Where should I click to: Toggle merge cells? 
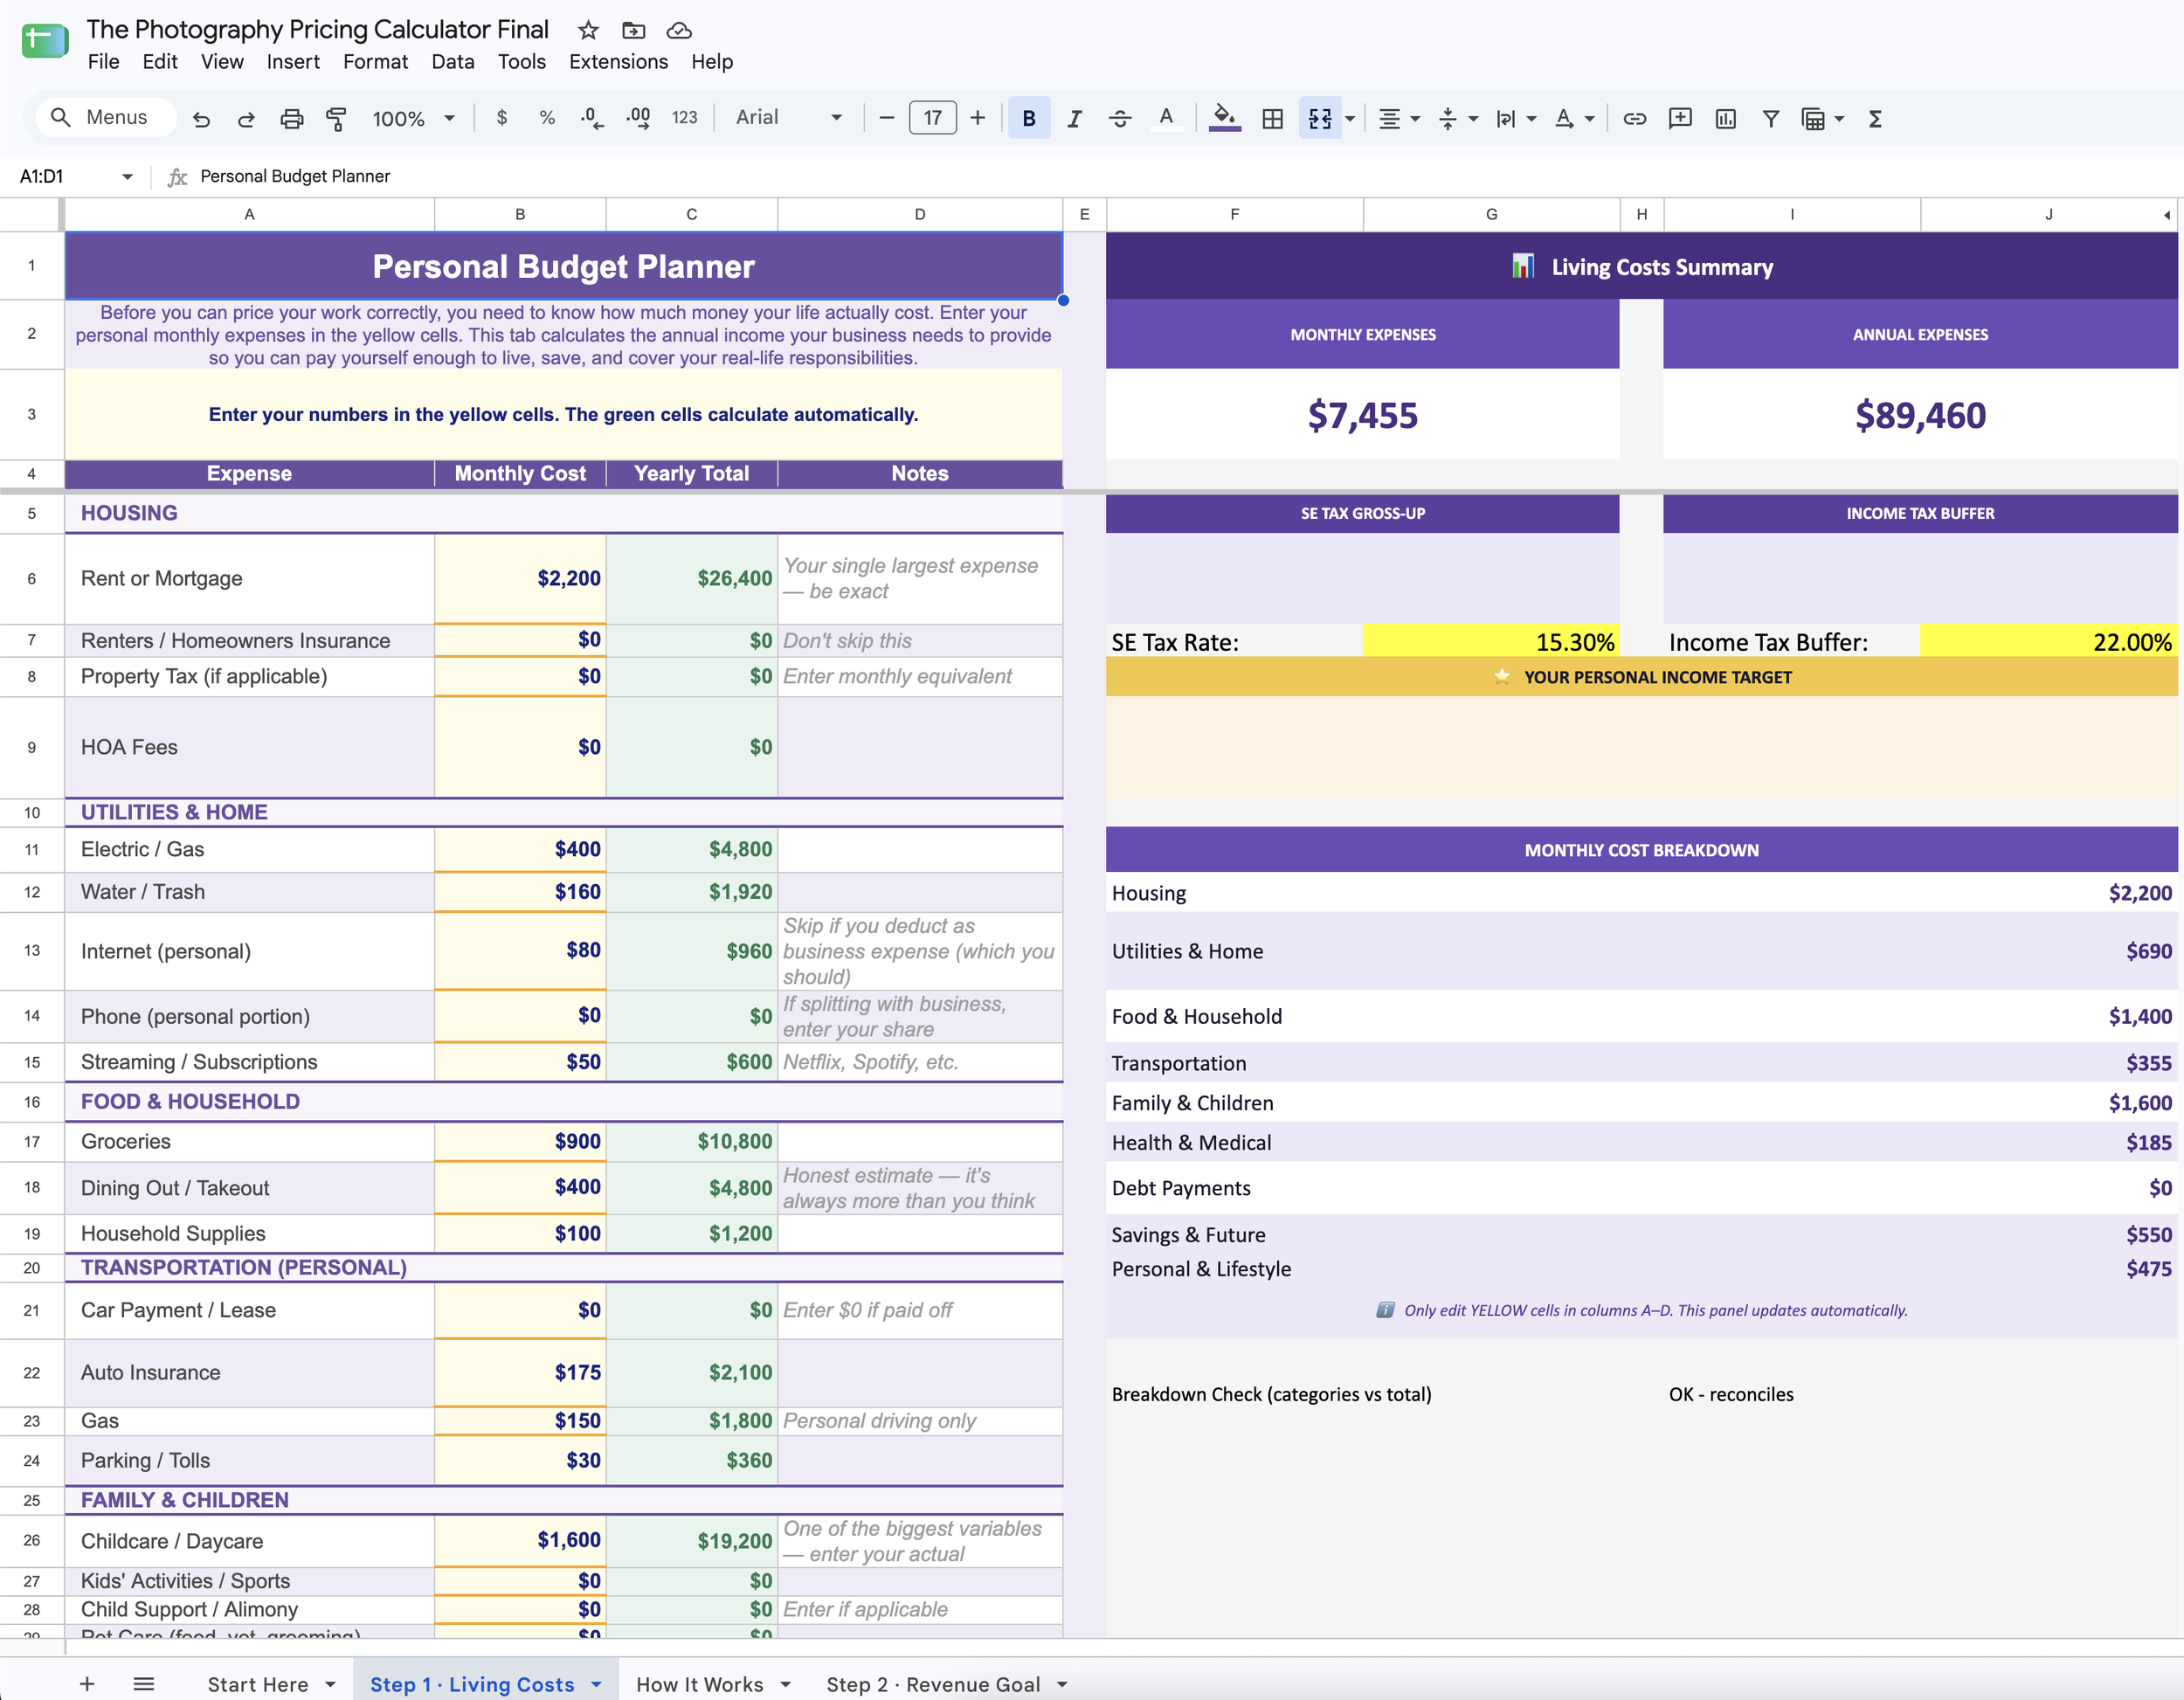point(1320,118)
